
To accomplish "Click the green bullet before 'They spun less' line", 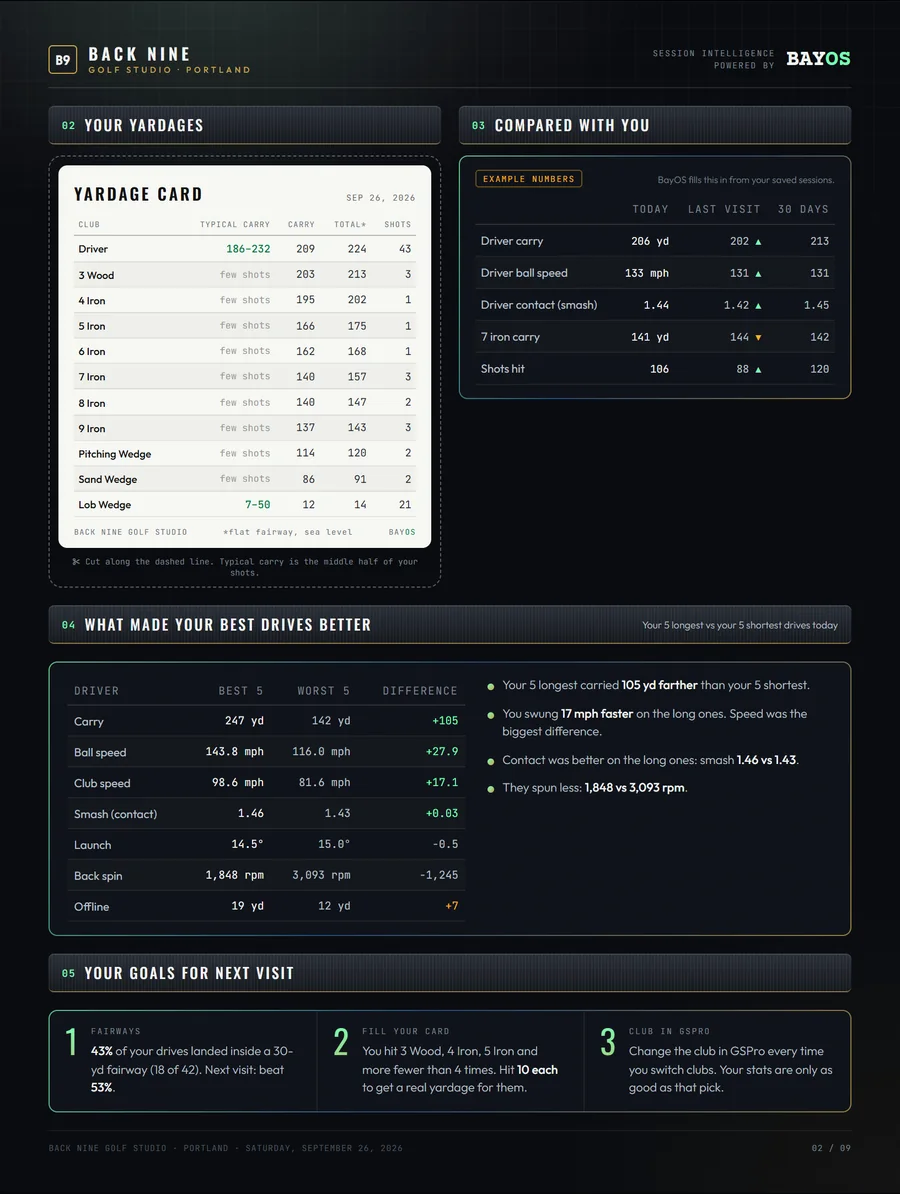I will pos(490,789).
